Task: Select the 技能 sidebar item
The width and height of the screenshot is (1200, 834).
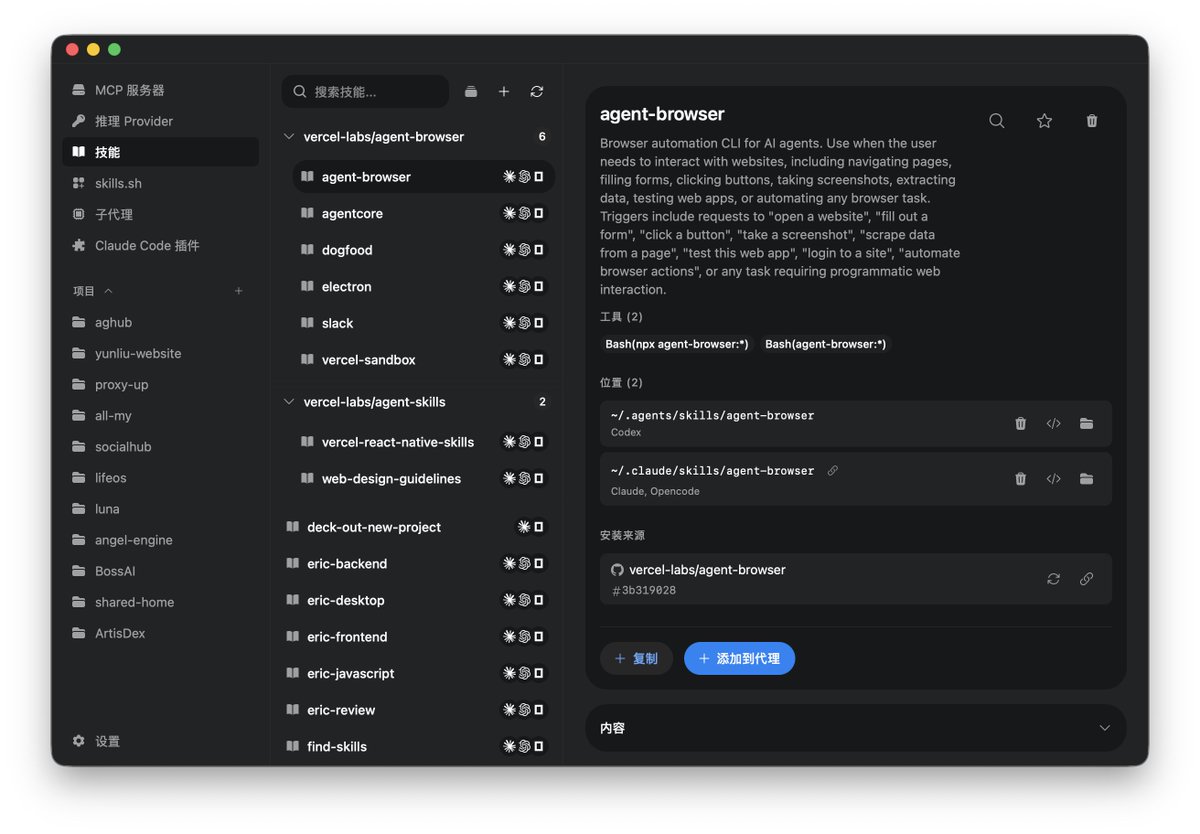Action: click(x=160, y=152)
